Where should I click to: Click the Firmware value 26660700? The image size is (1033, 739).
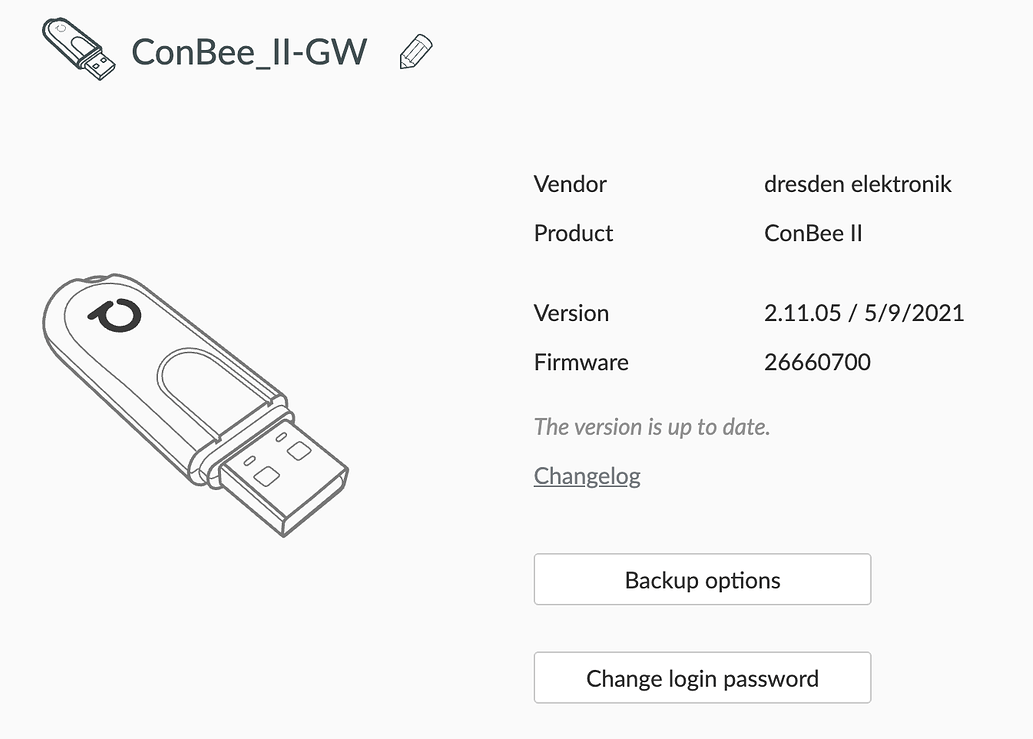817,362
